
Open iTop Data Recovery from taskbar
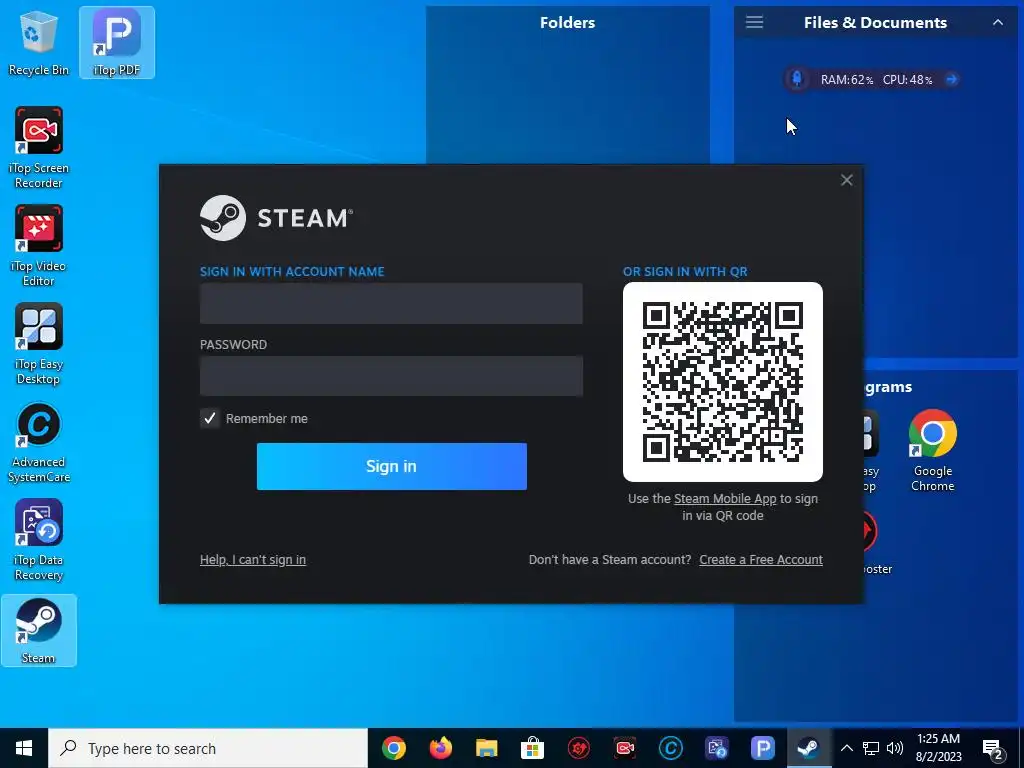click(x=717, y=748)
